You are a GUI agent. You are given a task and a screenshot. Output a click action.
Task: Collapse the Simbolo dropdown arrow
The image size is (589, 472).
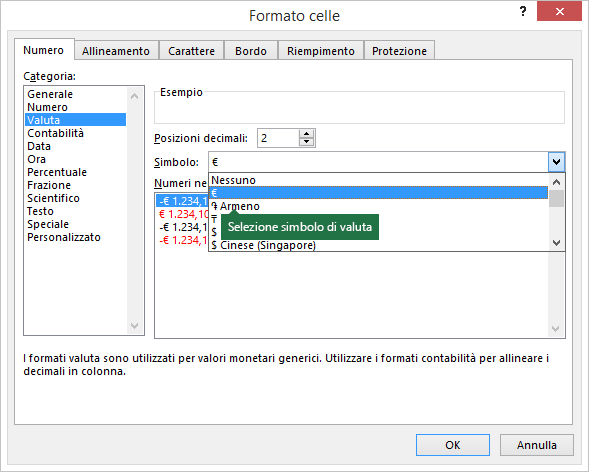click(556, 162)
